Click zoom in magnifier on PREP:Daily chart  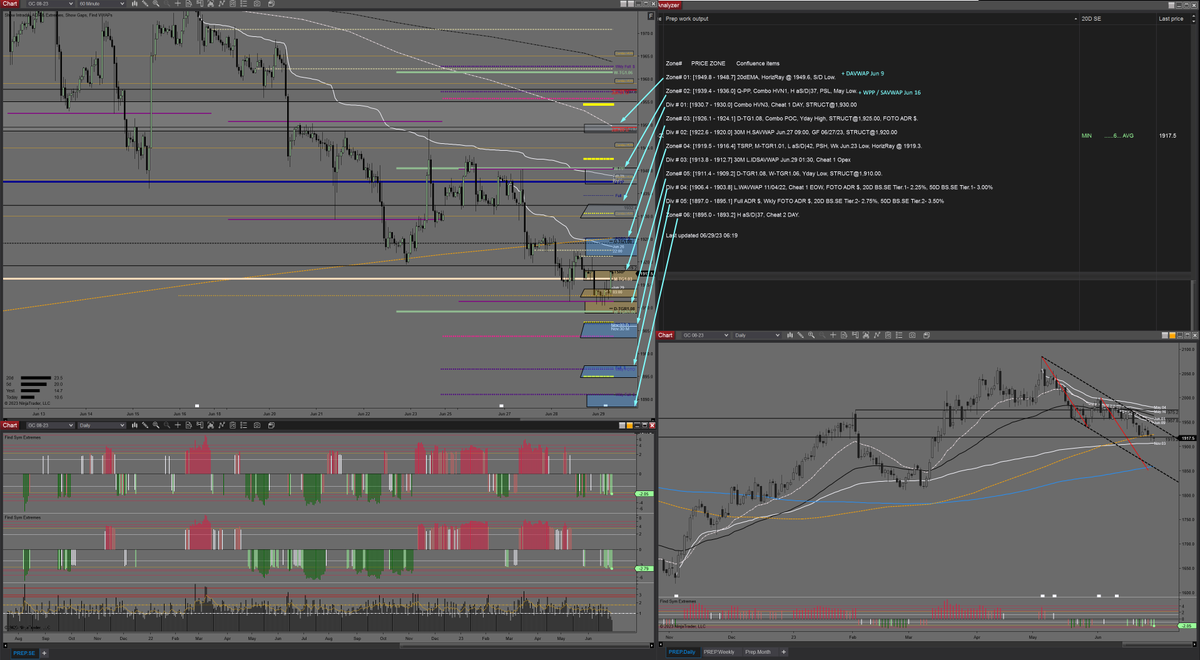click(x=811, y=335)
